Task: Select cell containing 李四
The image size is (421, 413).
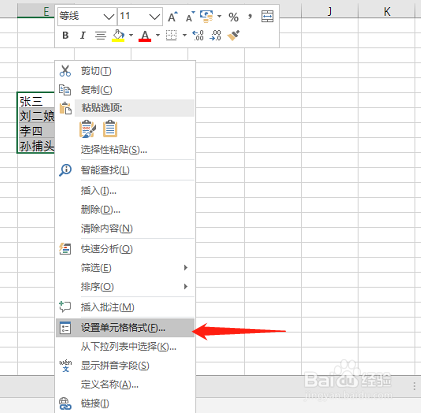Action: tap(36, 130)
